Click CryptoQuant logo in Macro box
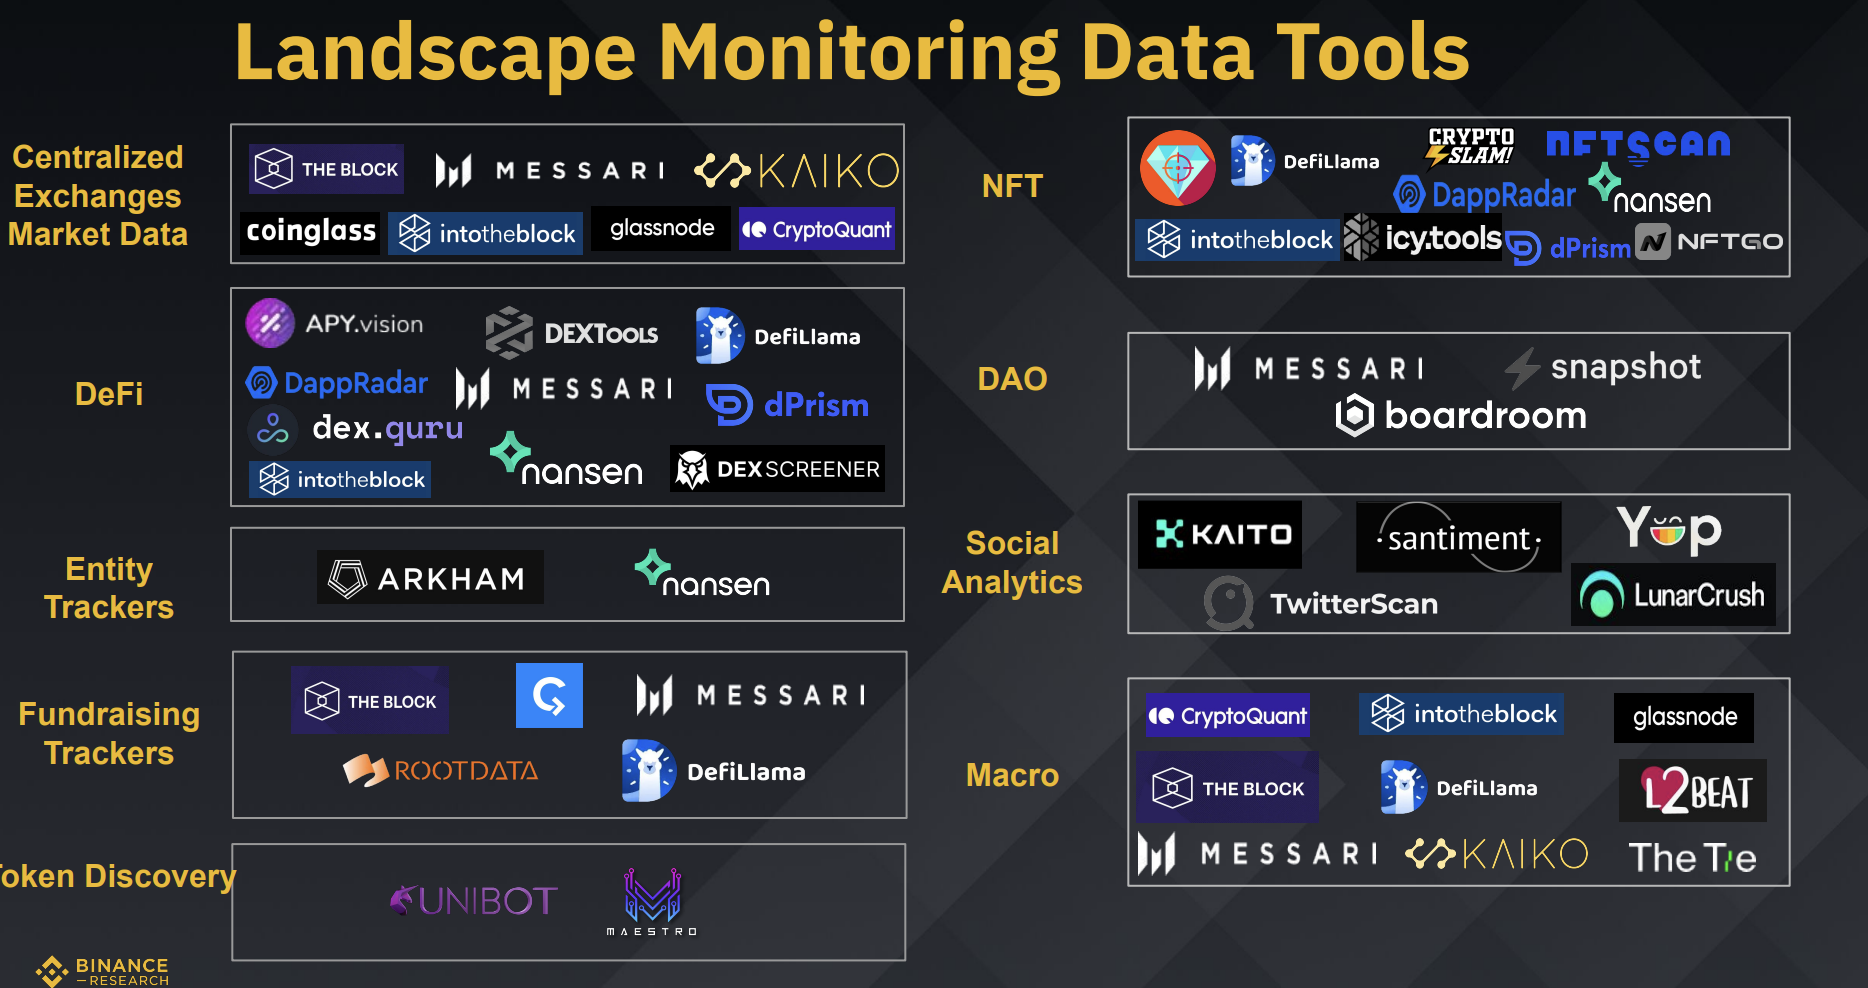 point(1227,716)
